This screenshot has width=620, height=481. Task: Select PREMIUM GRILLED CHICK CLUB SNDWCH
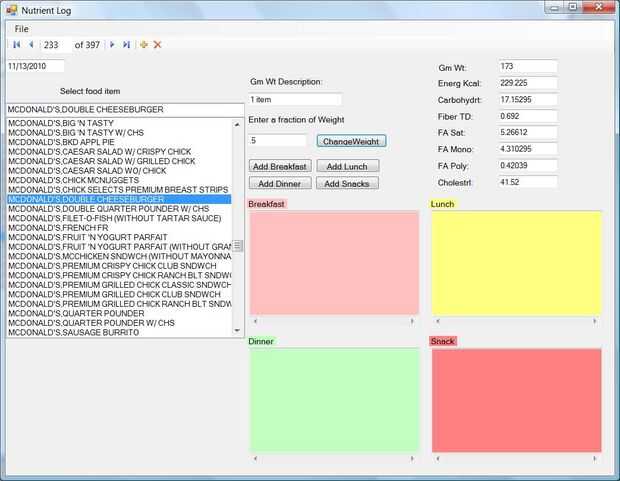click(119, 294)
